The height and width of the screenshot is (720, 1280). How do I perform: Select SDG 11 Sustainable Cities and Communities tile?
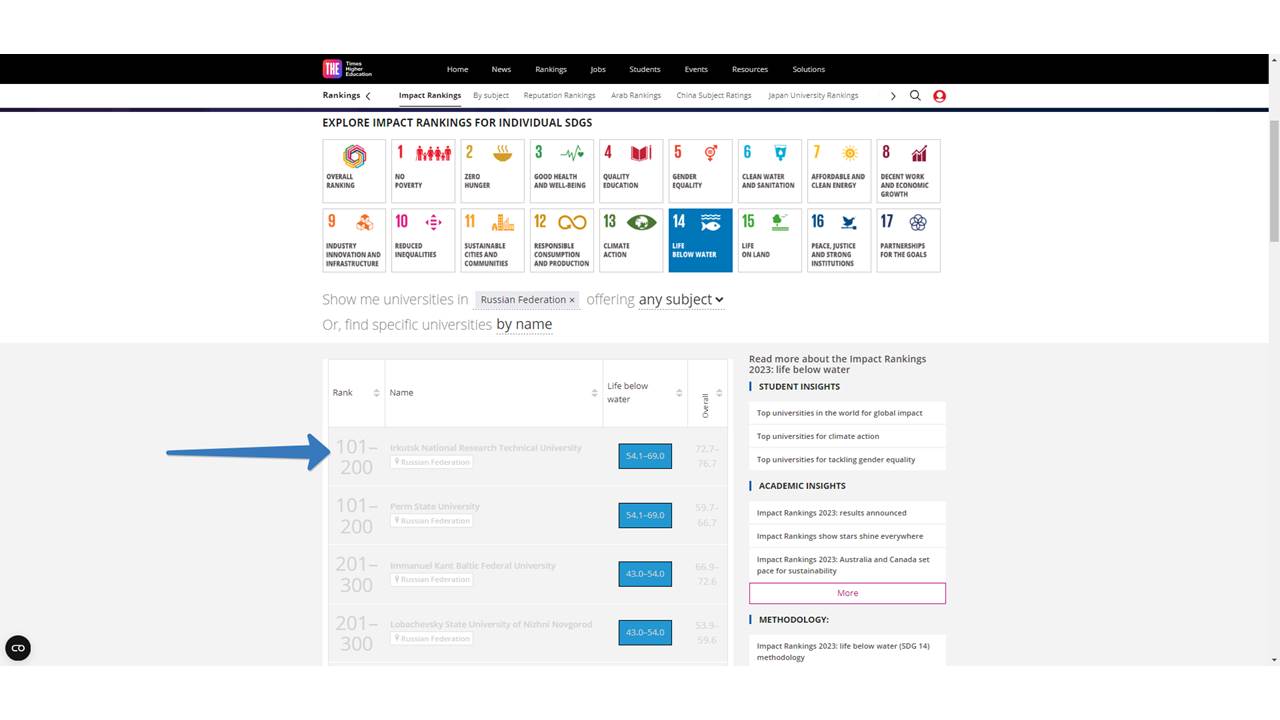coord(492,240)
